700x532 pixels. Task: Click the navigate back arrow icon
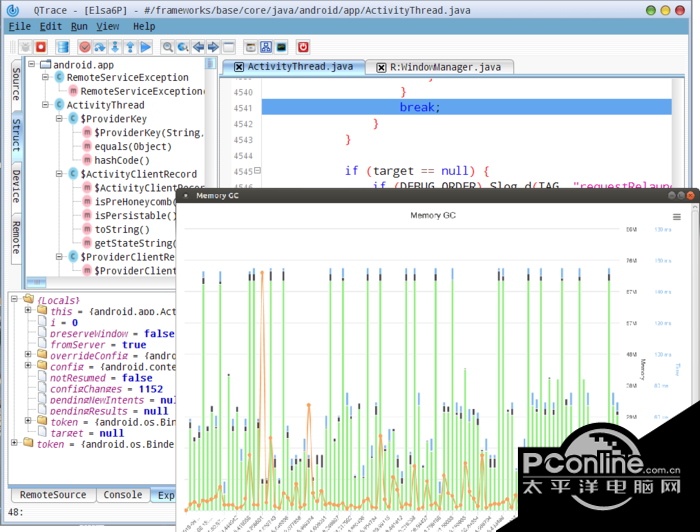tap(198, 47)
